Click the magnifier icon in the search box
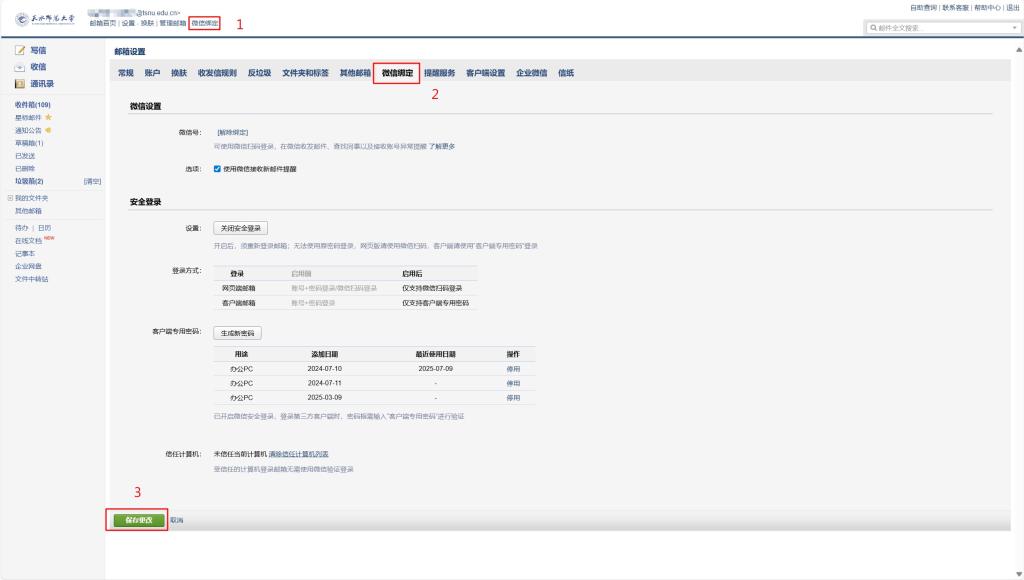Screen dimensions: 1024x580 point(873,28)
